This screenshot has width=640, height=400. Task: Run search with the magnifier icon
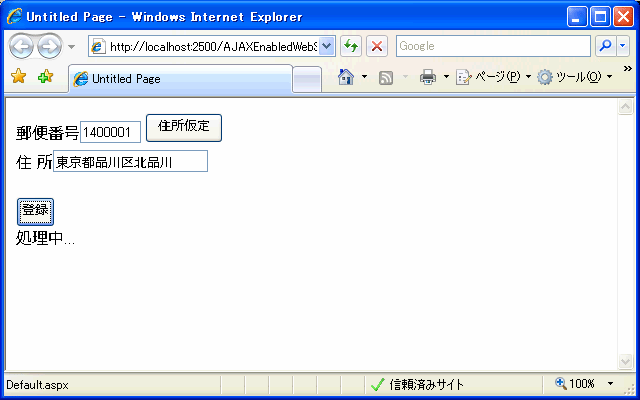click(x=606, y=46)
